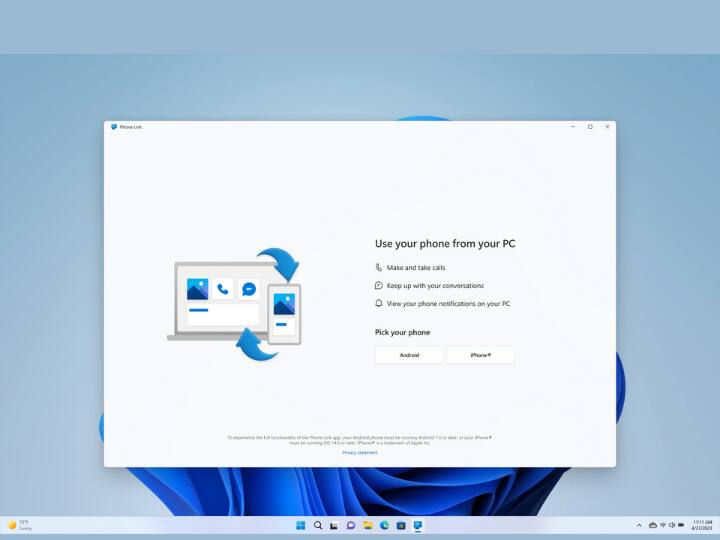This screenshot has width=720, height=540.
Task: Launch the Chat app from taskbar
Action: 351,525
